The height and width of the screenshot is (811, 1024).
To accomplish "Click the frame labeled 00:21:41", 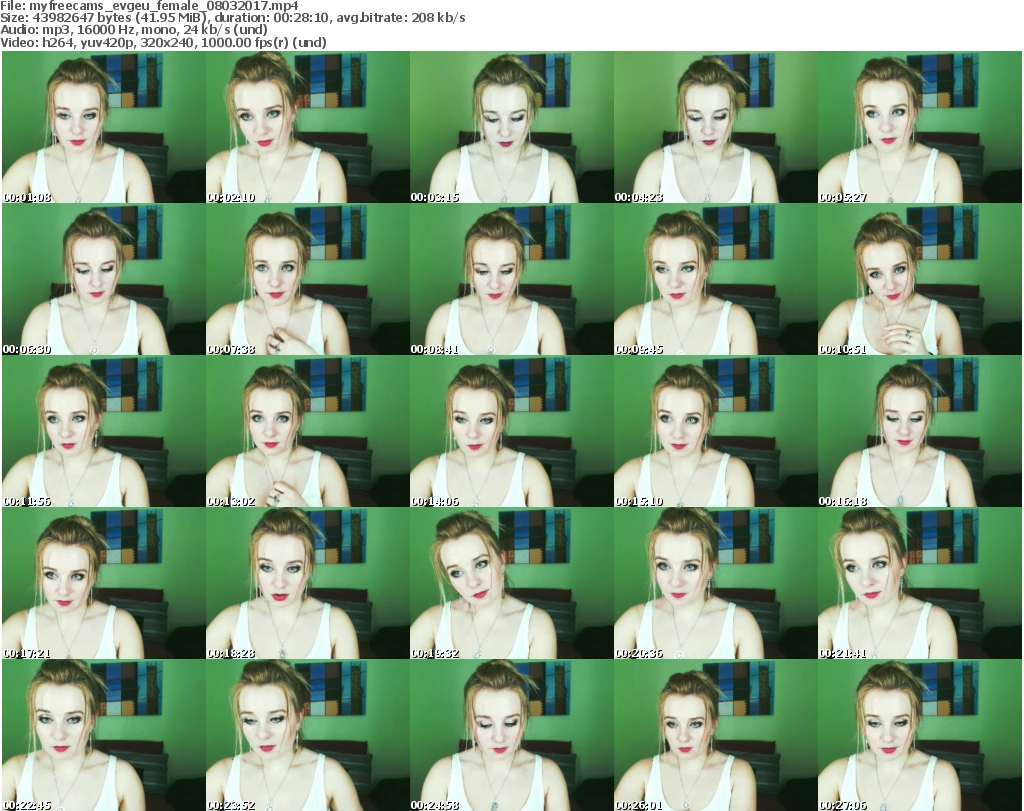I will [x=920, y=584].
